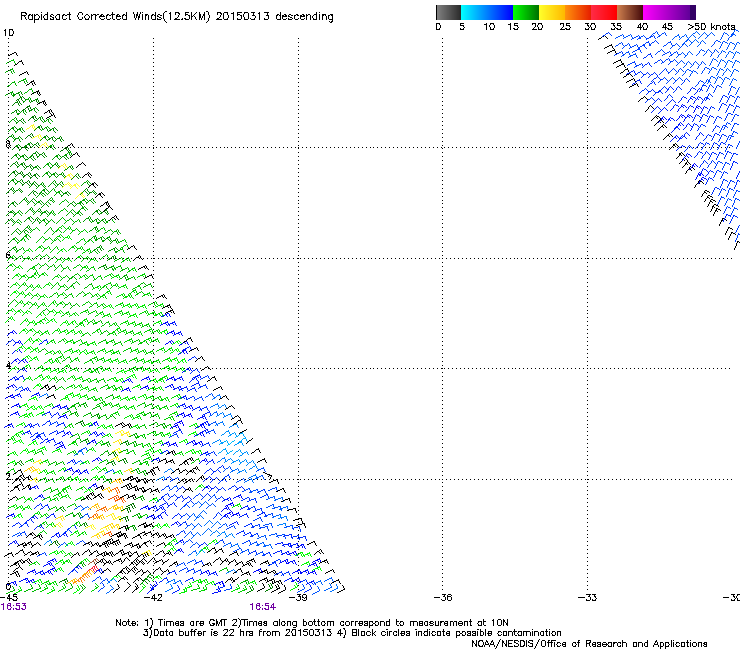Click the orange 25-30 knots legend segment

[578, 12]
